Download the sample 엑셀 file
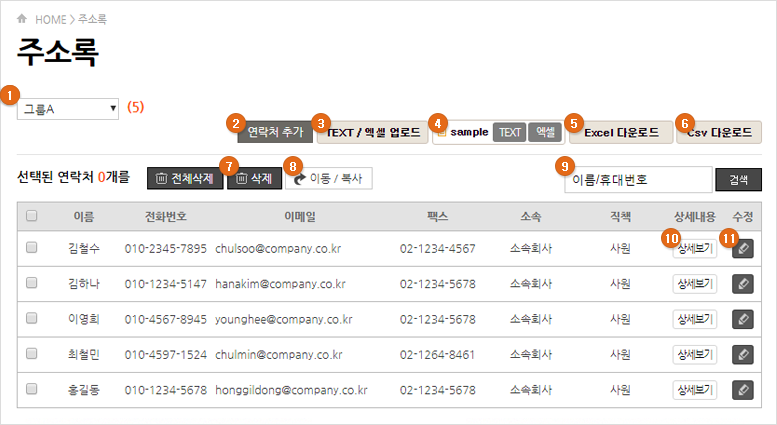The width and height of the screenshot is (777, 425). [545, 132]
